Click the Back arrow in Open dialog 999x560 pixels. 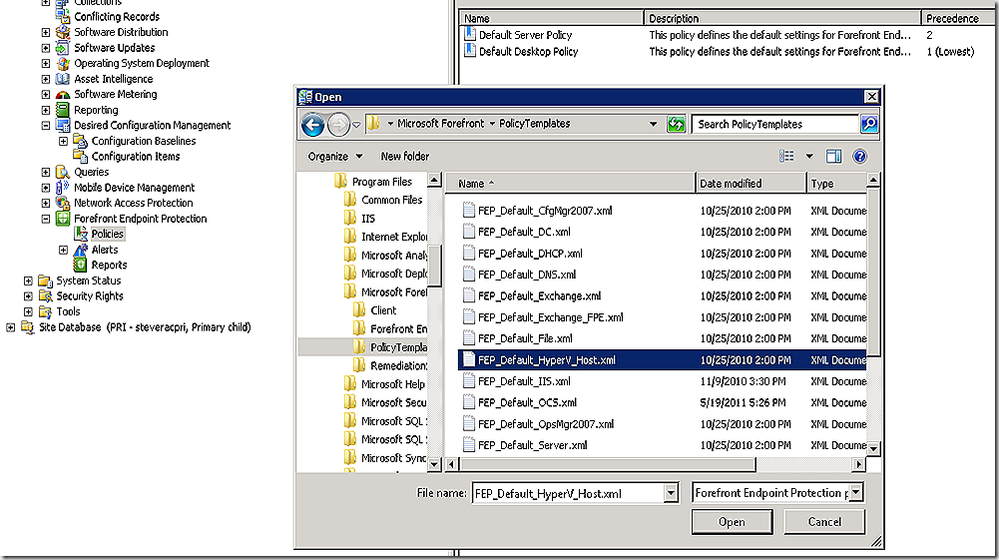click(x=313, y=124)
